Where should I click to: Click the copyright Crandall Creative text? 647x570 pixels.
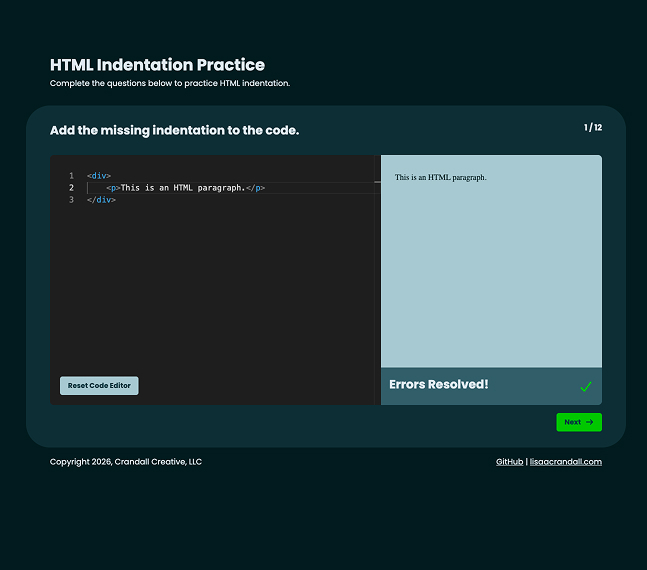click(x=126, y=461)
